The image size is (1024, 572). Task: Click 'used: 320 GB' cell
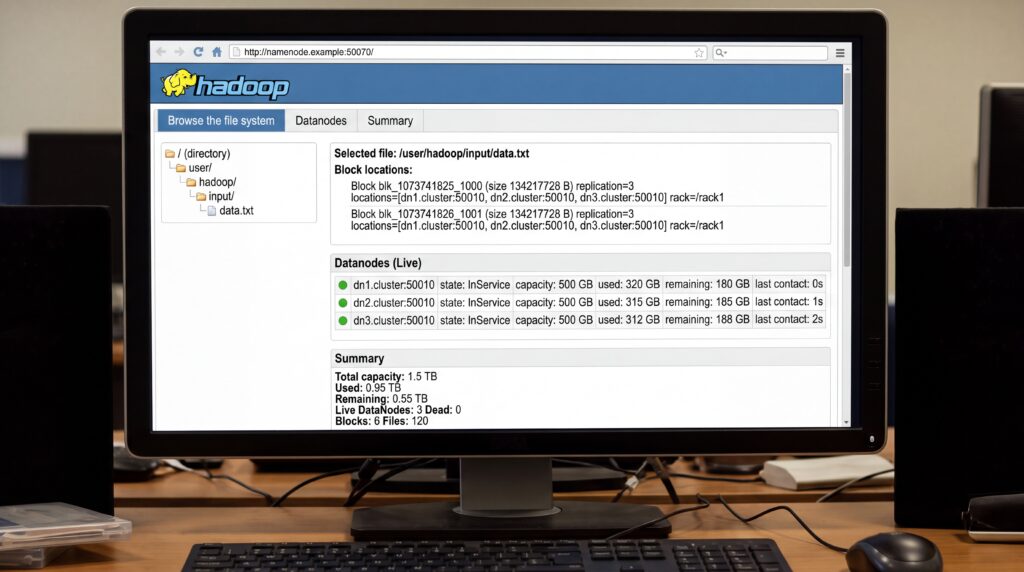pyautogui.click(x=629, y=285)
